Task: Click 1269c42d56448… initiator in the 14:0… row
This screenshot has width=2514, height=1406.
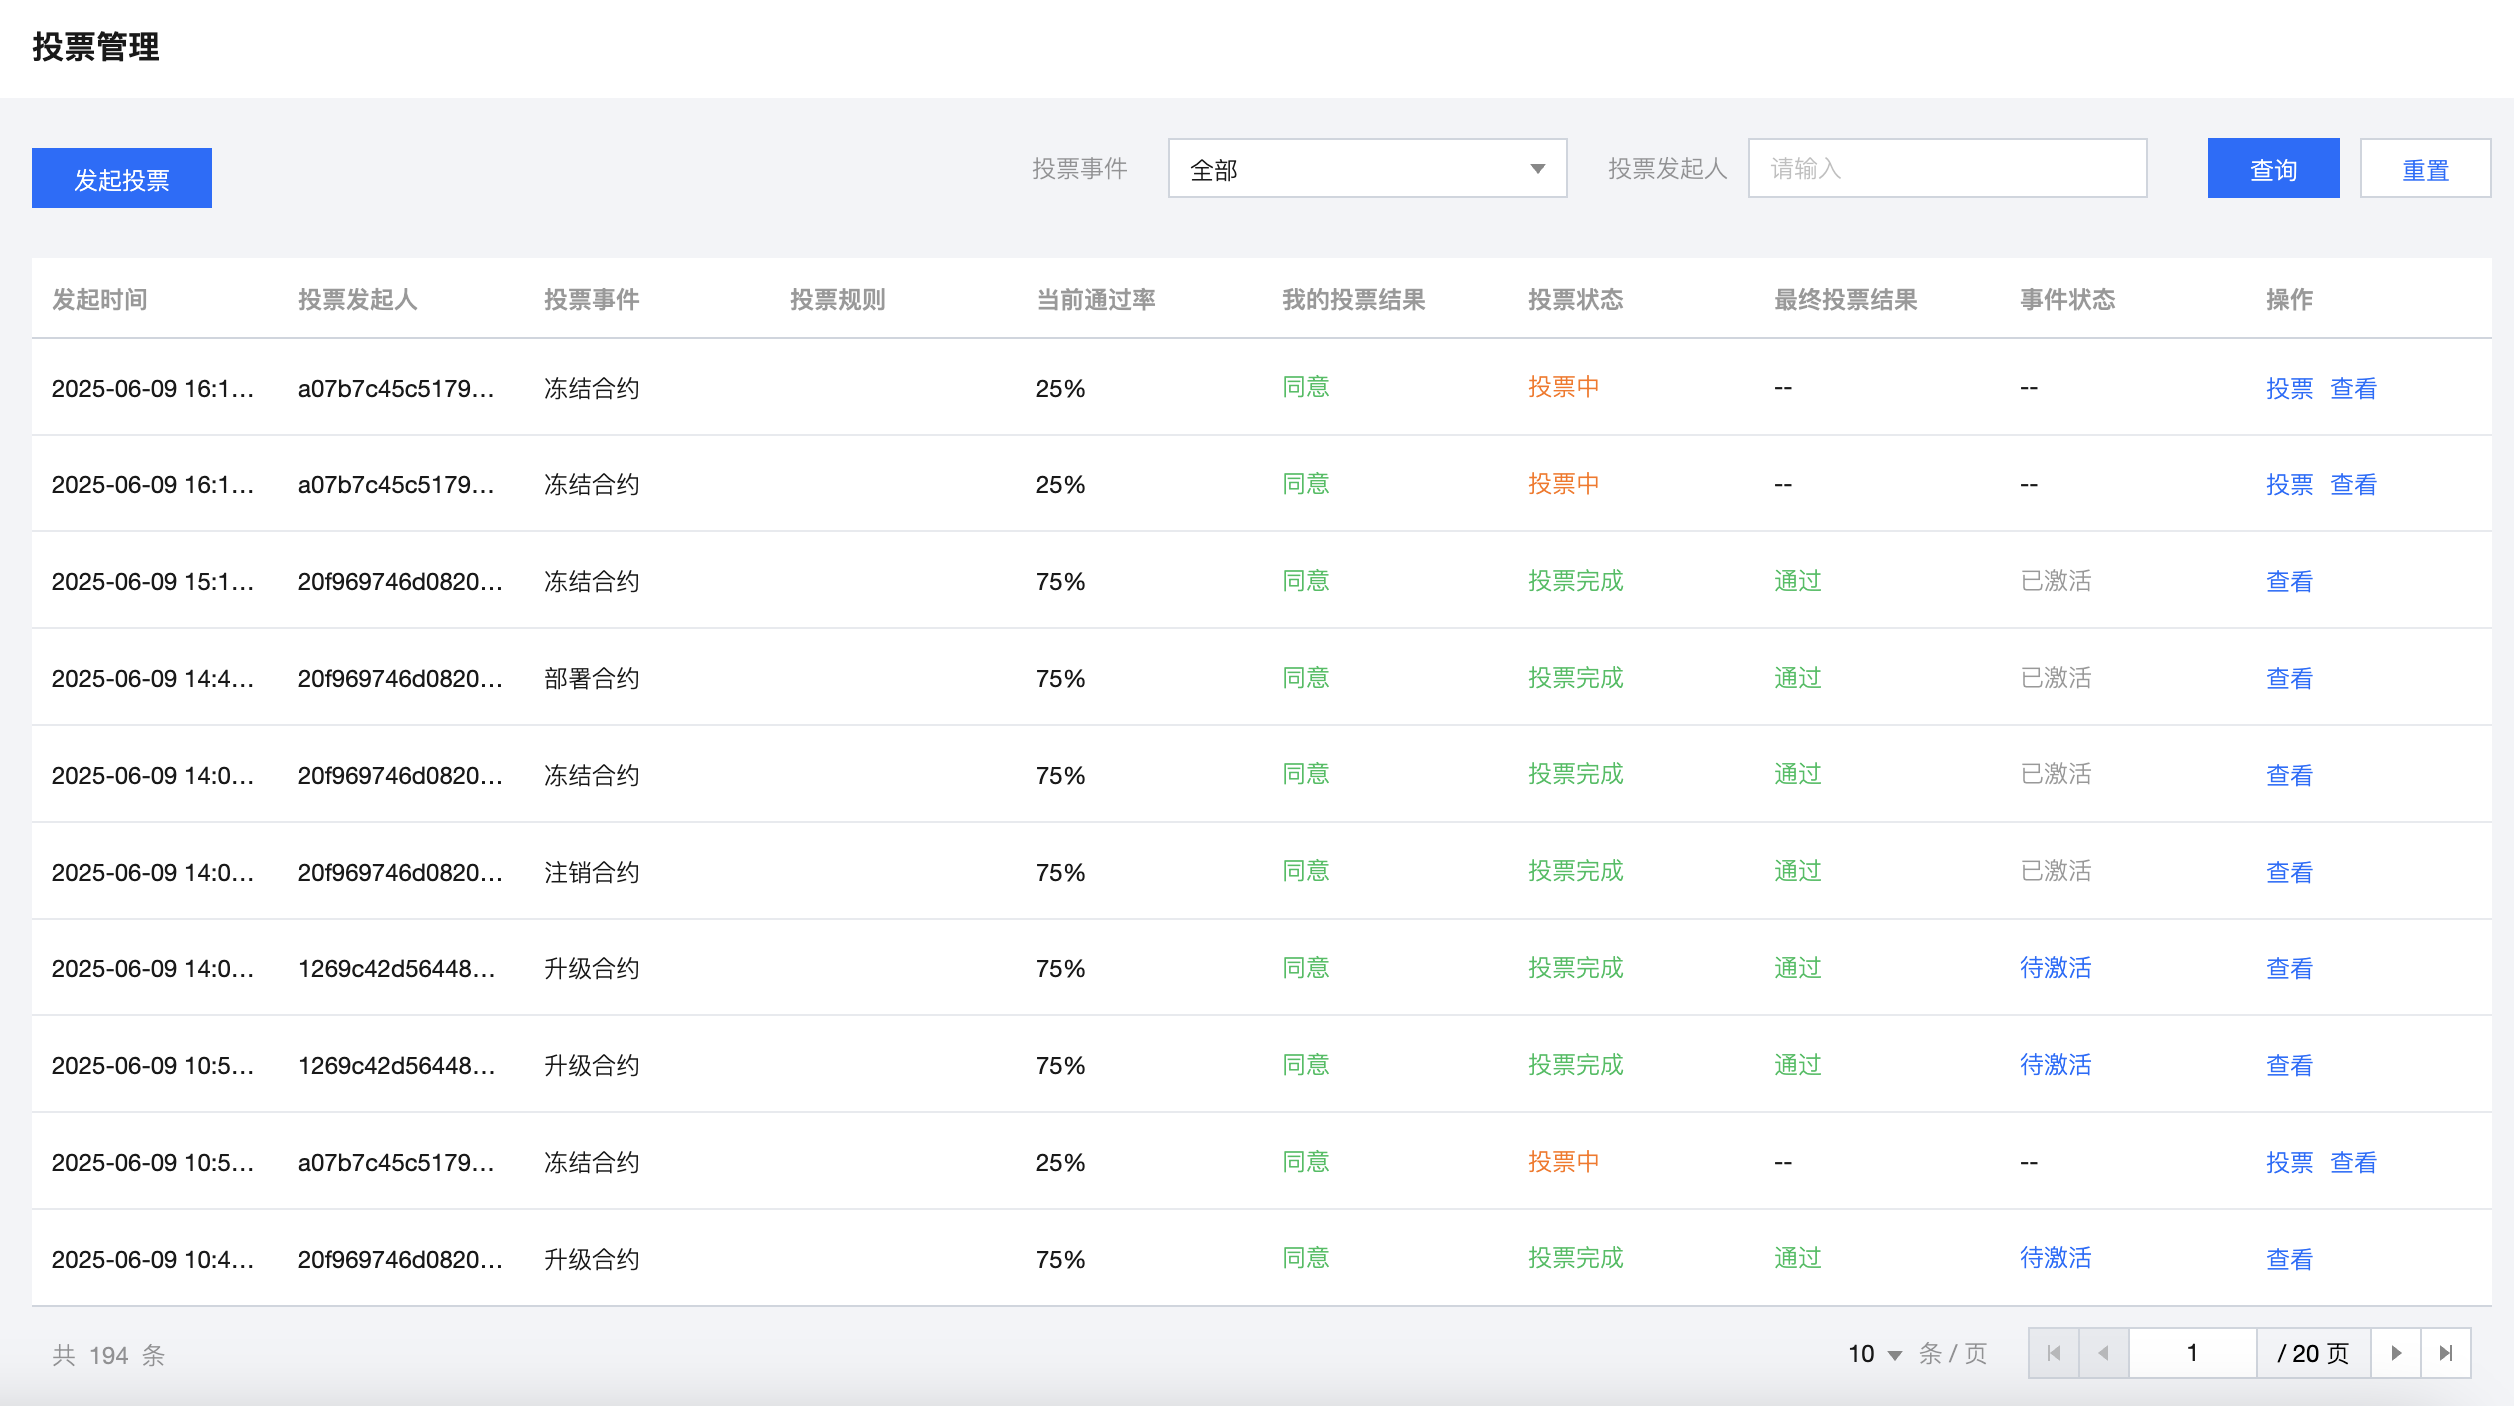Action: click(396, 968)
